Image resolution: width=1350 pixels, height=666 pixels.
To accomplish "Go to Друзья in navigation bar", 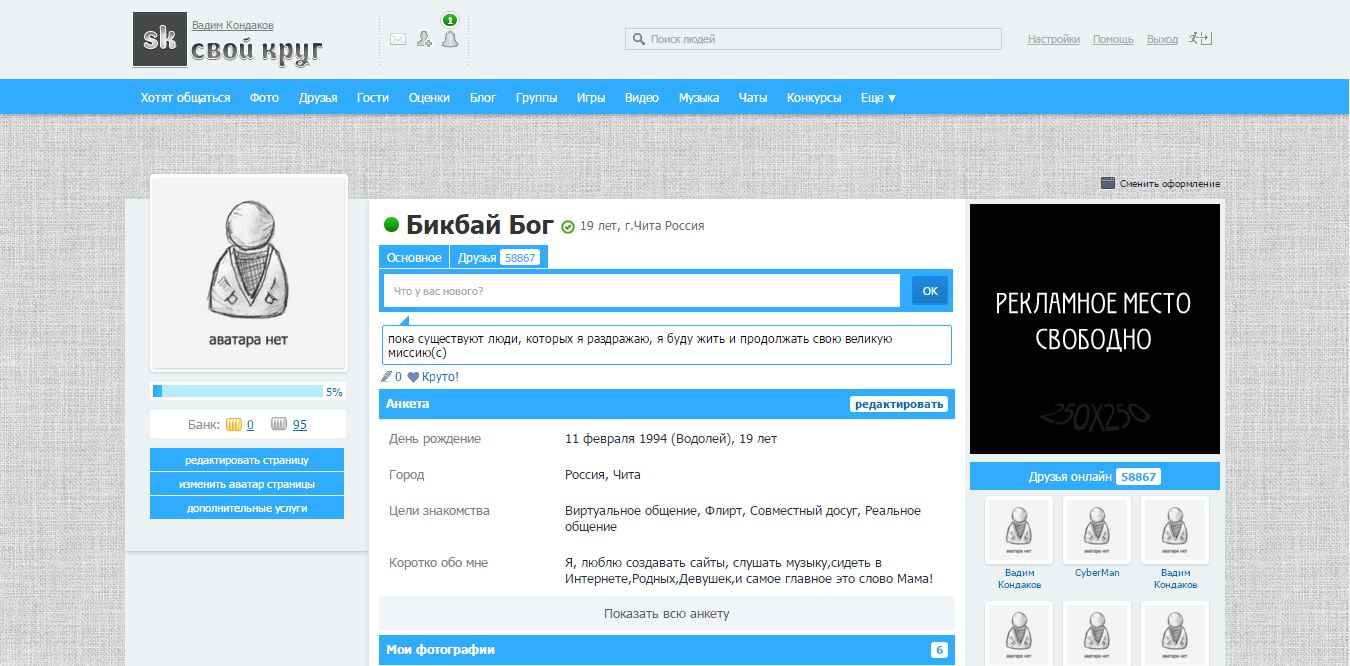I will 317,98.
